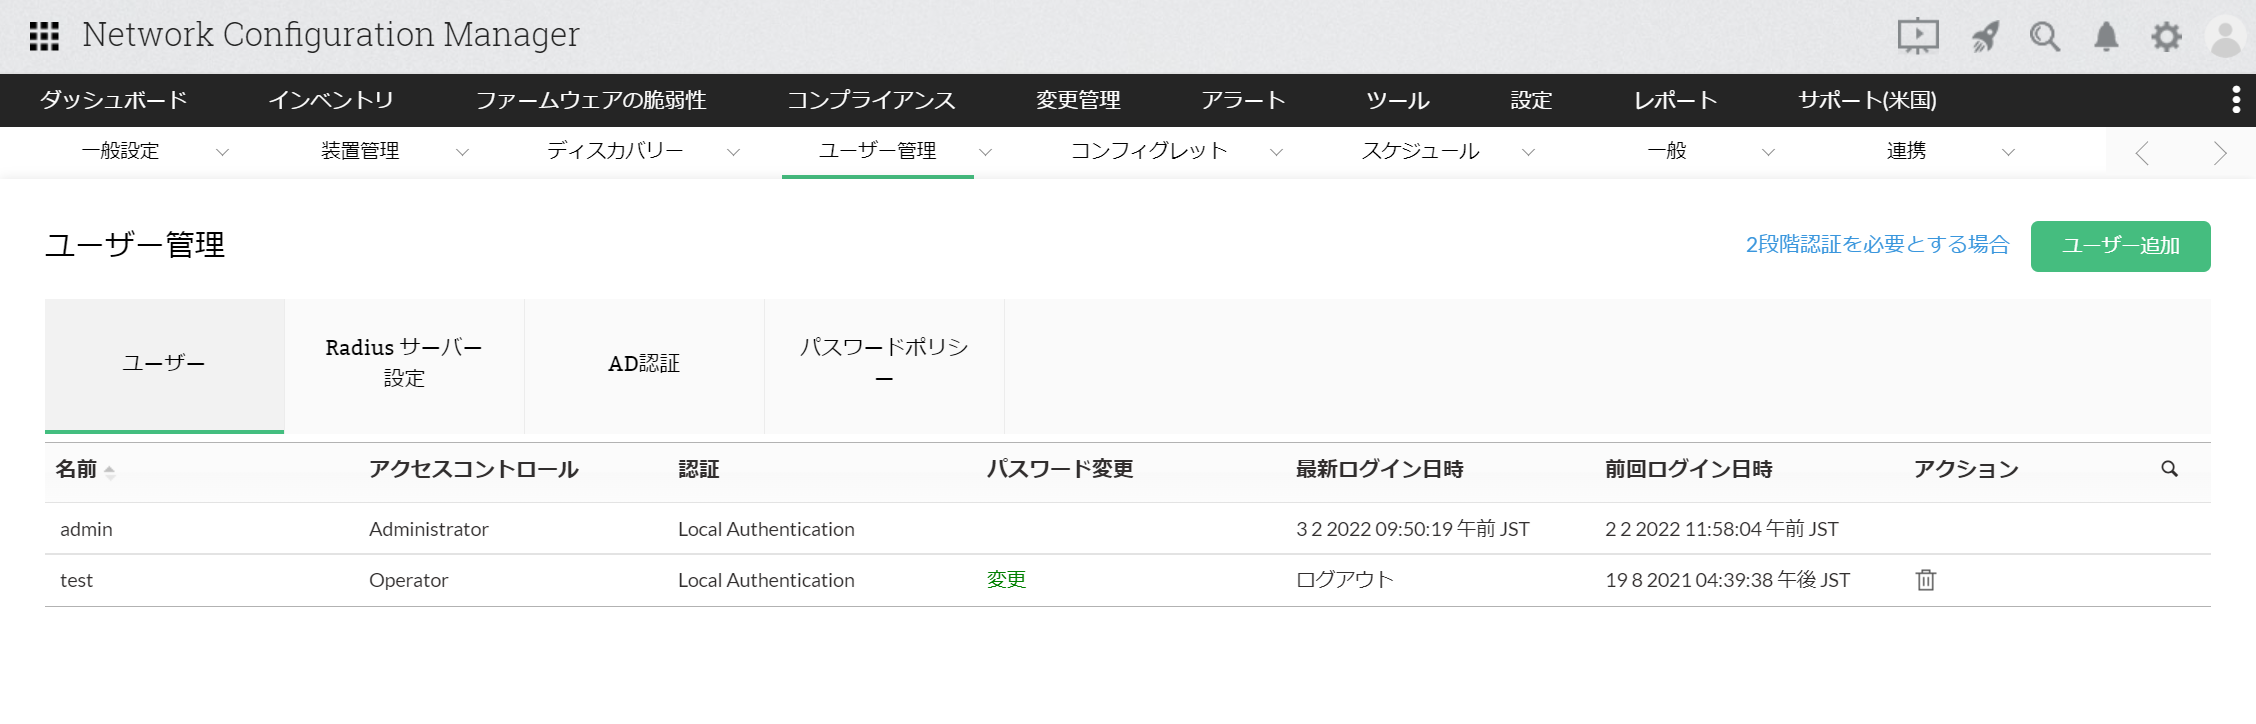Click the presentation screen icon
The height and width of the screenshot is (724, 2256).
[1918, 36]
